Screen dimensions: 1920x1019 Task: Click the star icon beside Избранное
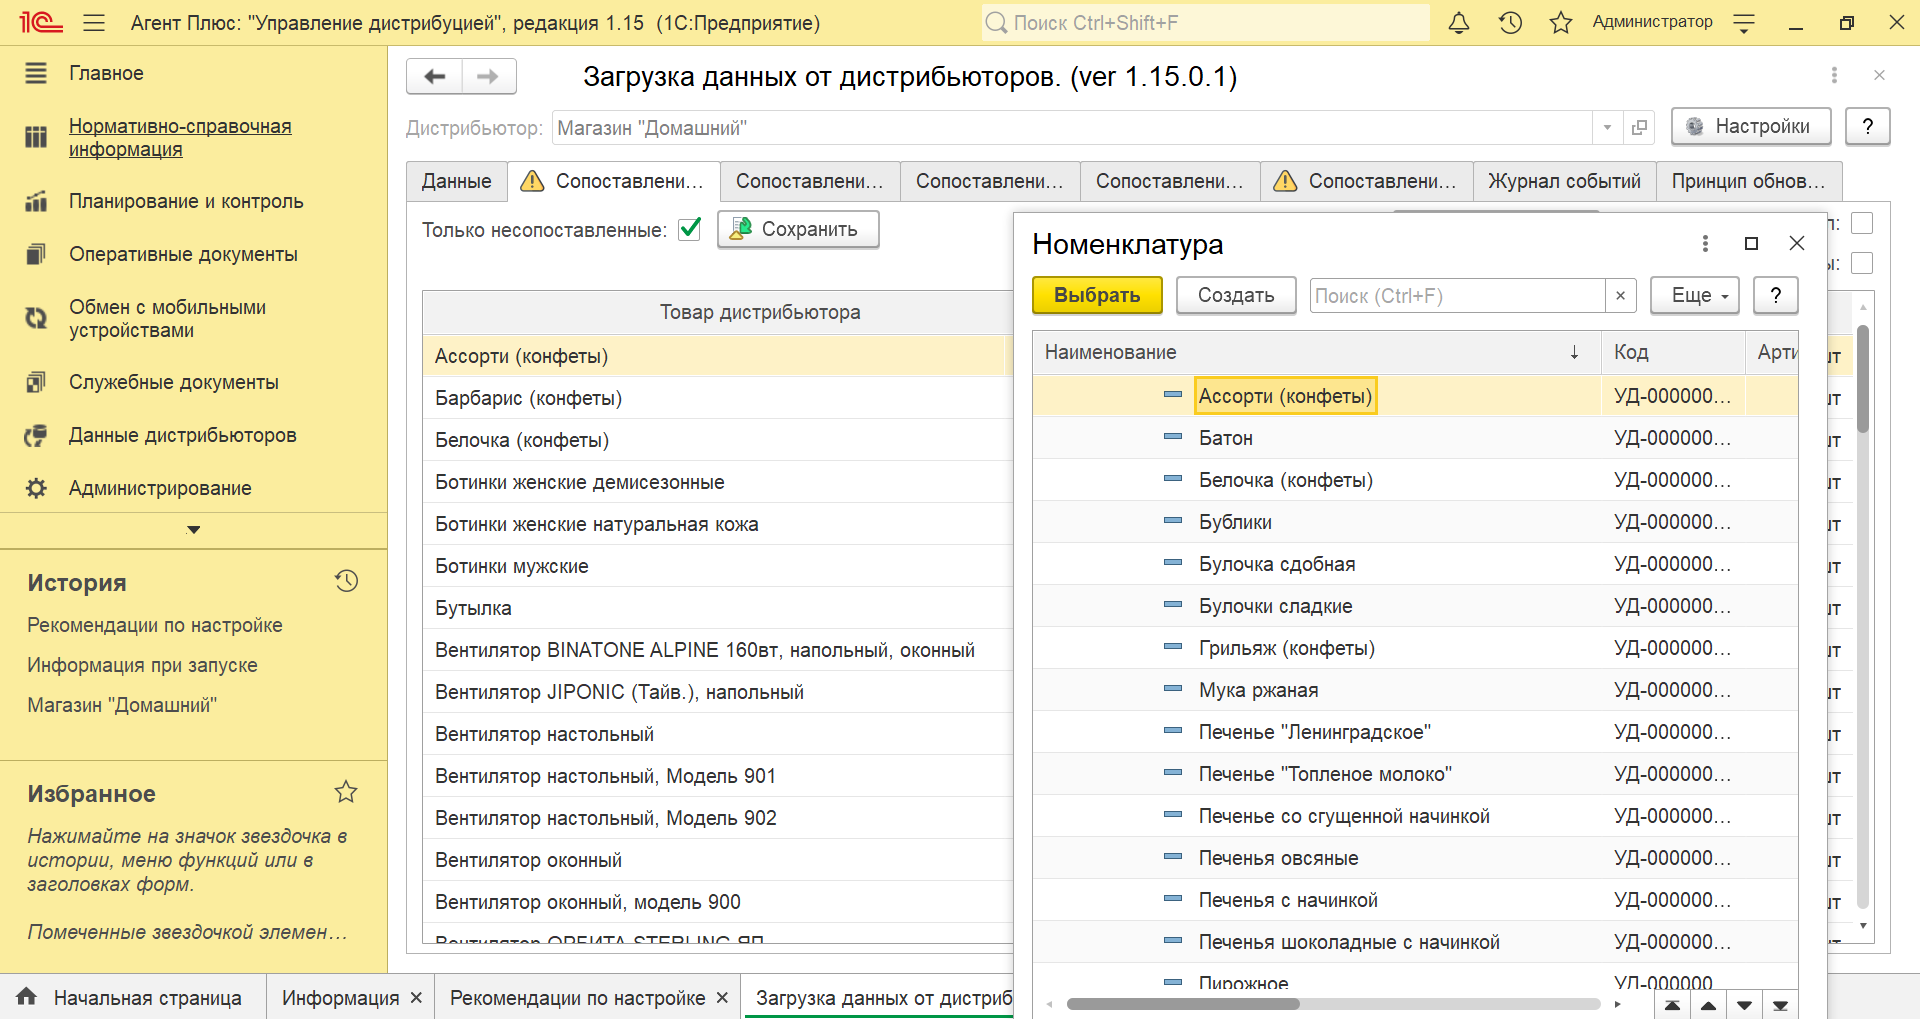[x=346, y=792]
